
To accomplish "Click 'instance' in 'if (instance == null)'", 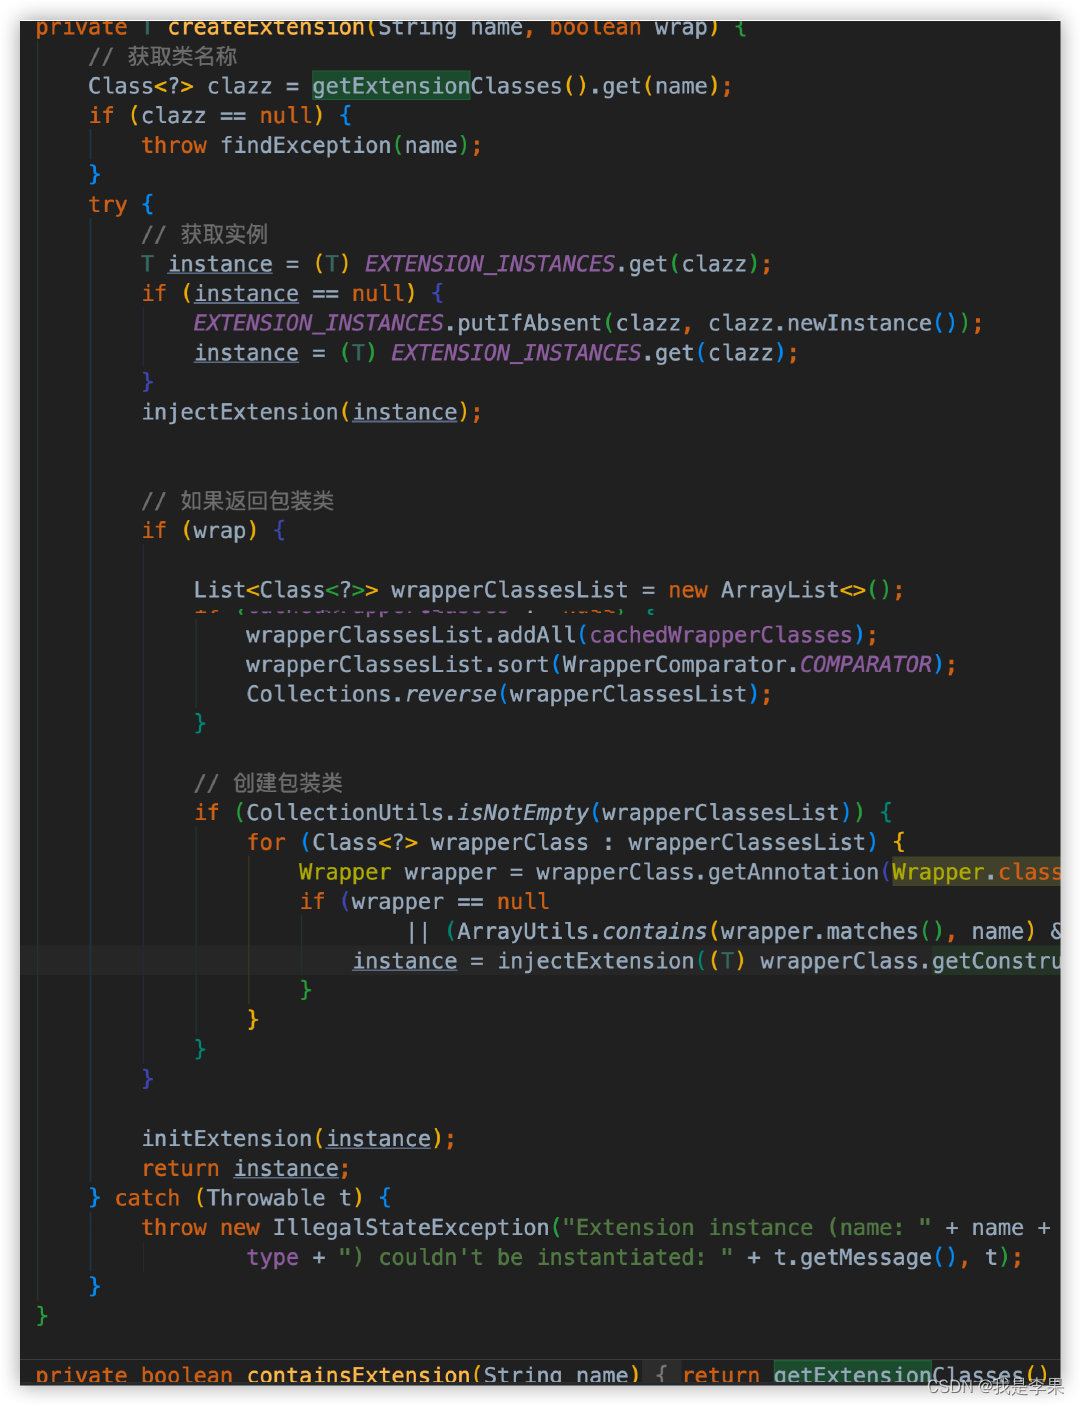I will tap(246, 294).
